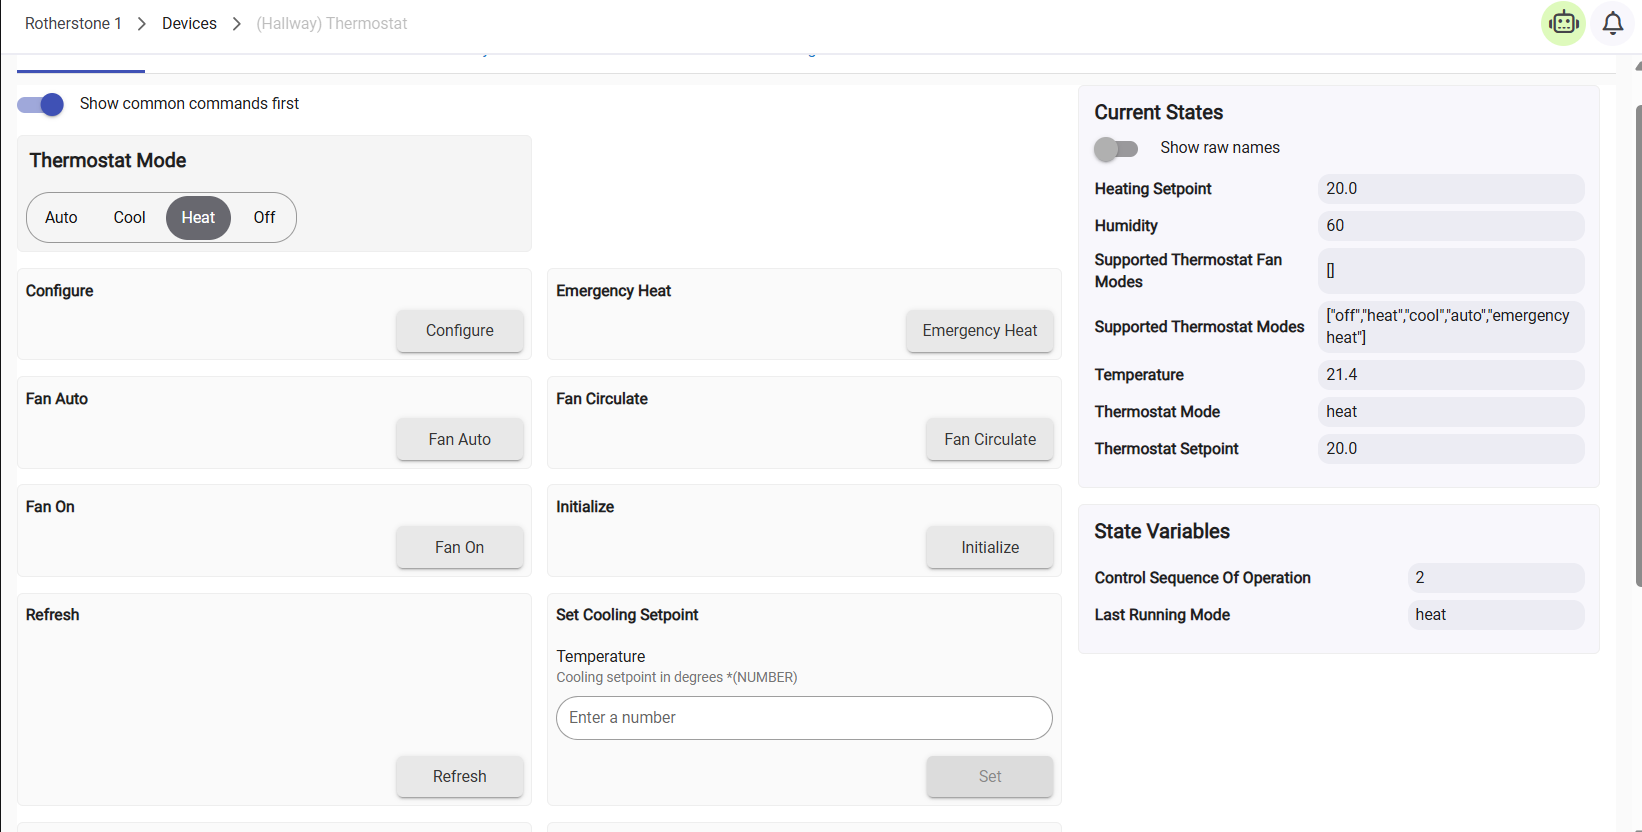Click the Initialize button
This screenshot has width=1642, height=832.
coord(989,547)
